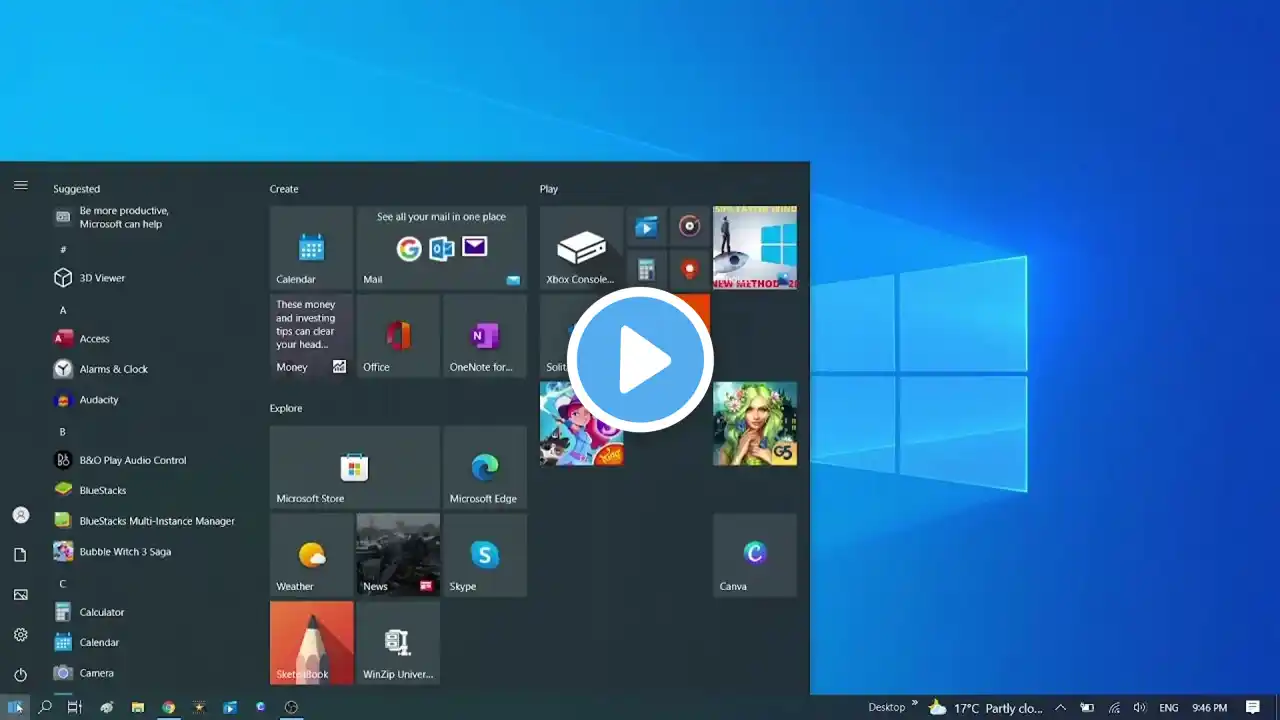Open the WinZip Universal tile

tap(398, 643)
